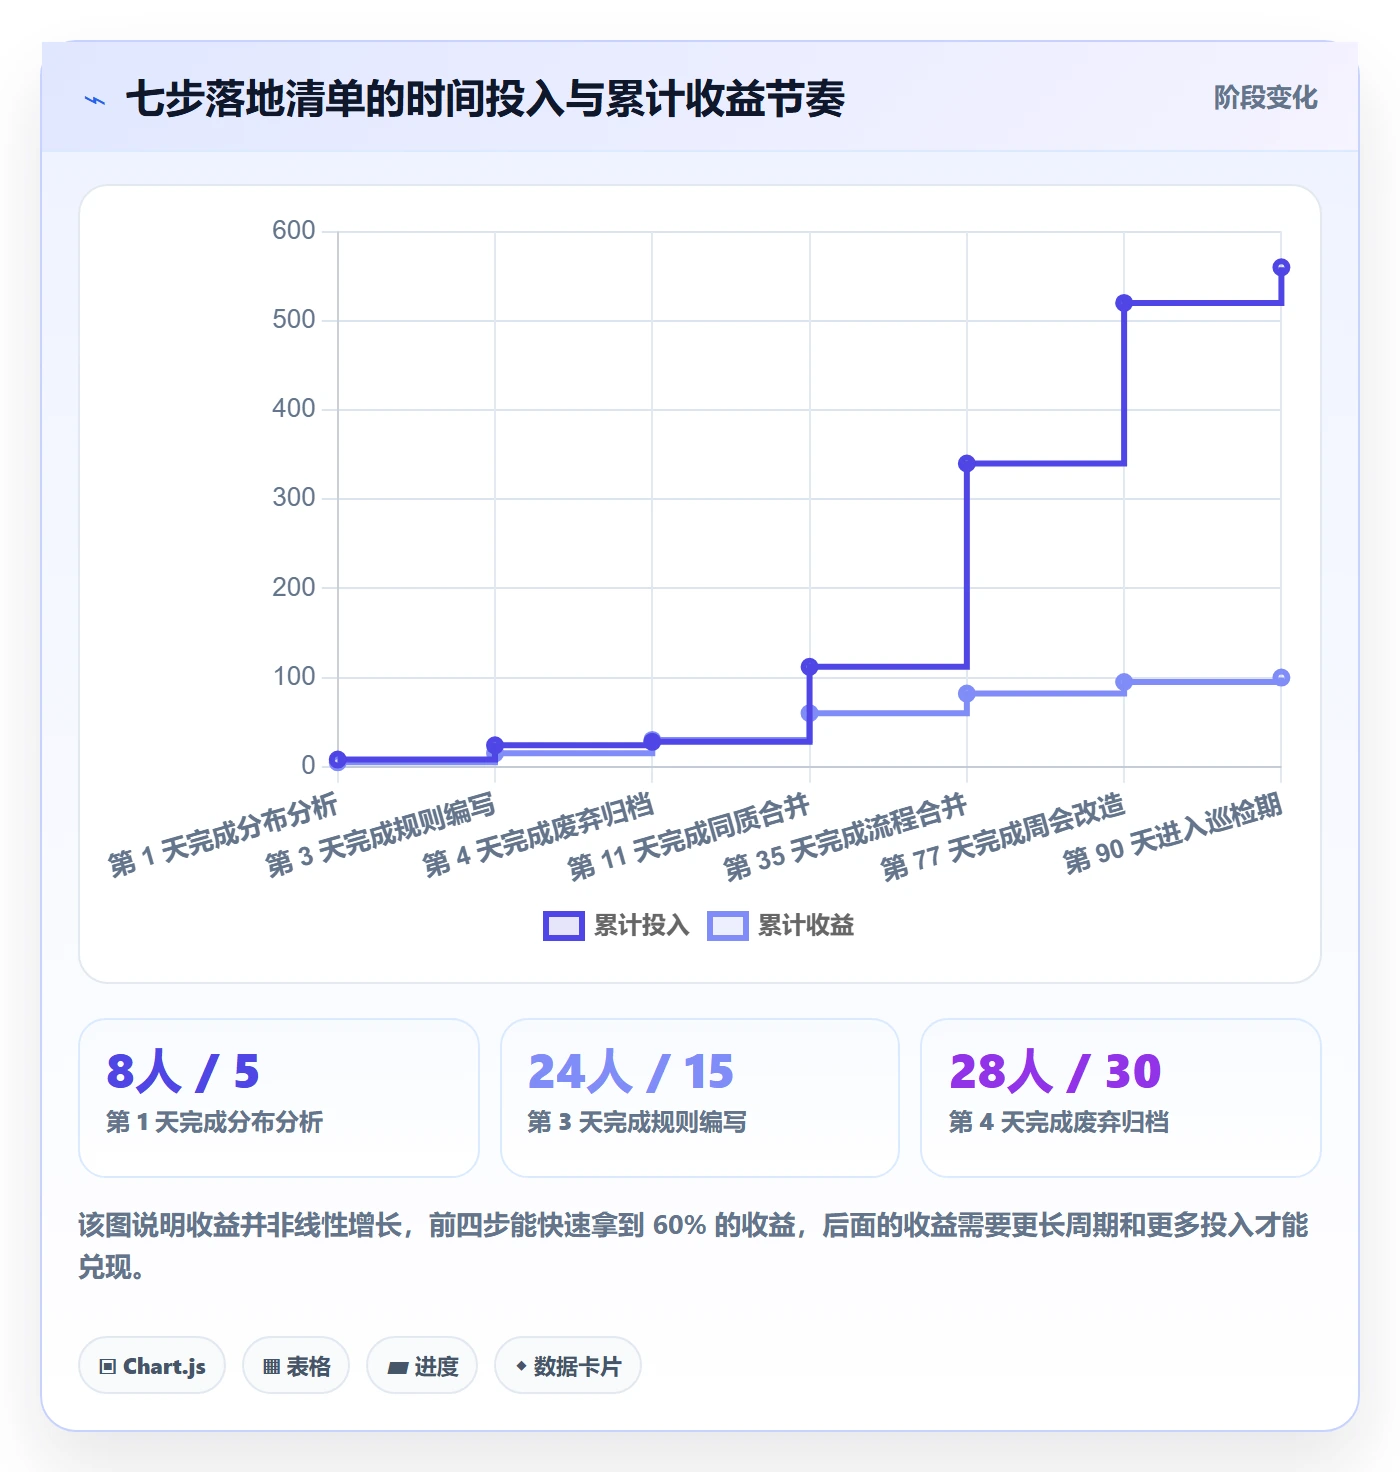This screenshot has height=1472, width=1400.
Task: Click the y-axis value 100
Action: coord(294,676)
